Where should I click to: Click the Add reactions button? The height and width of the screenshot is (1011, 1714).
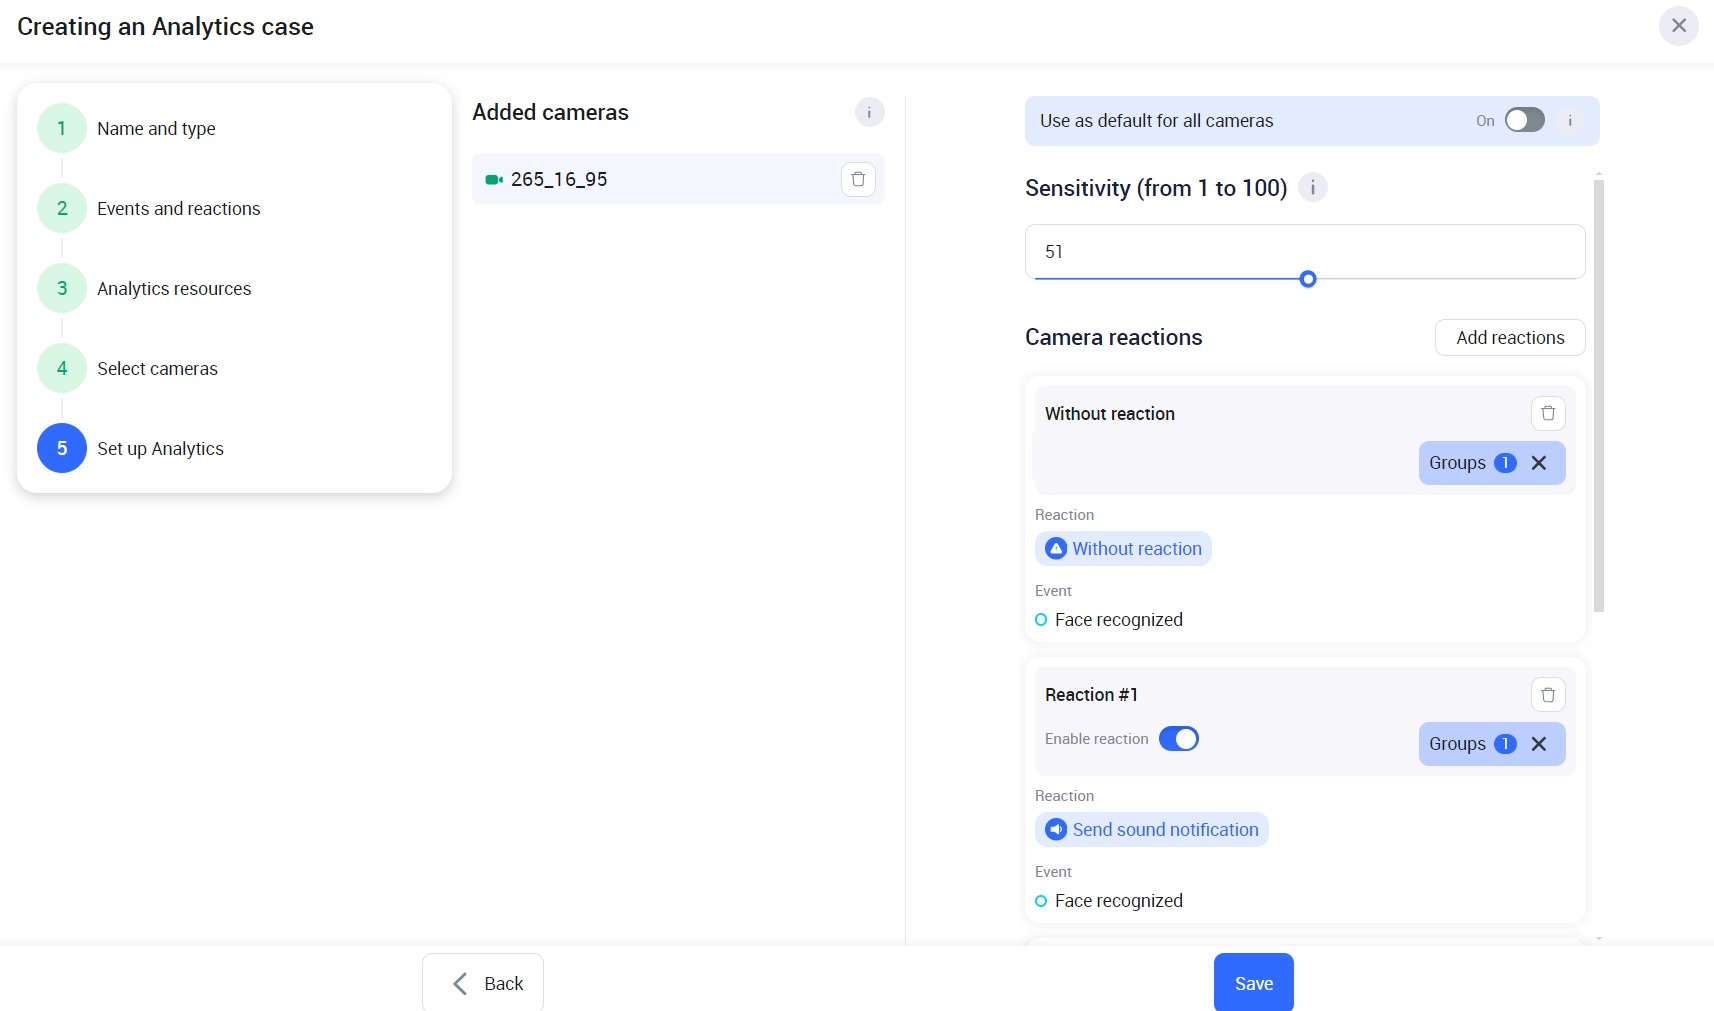tap(1509, 338)
